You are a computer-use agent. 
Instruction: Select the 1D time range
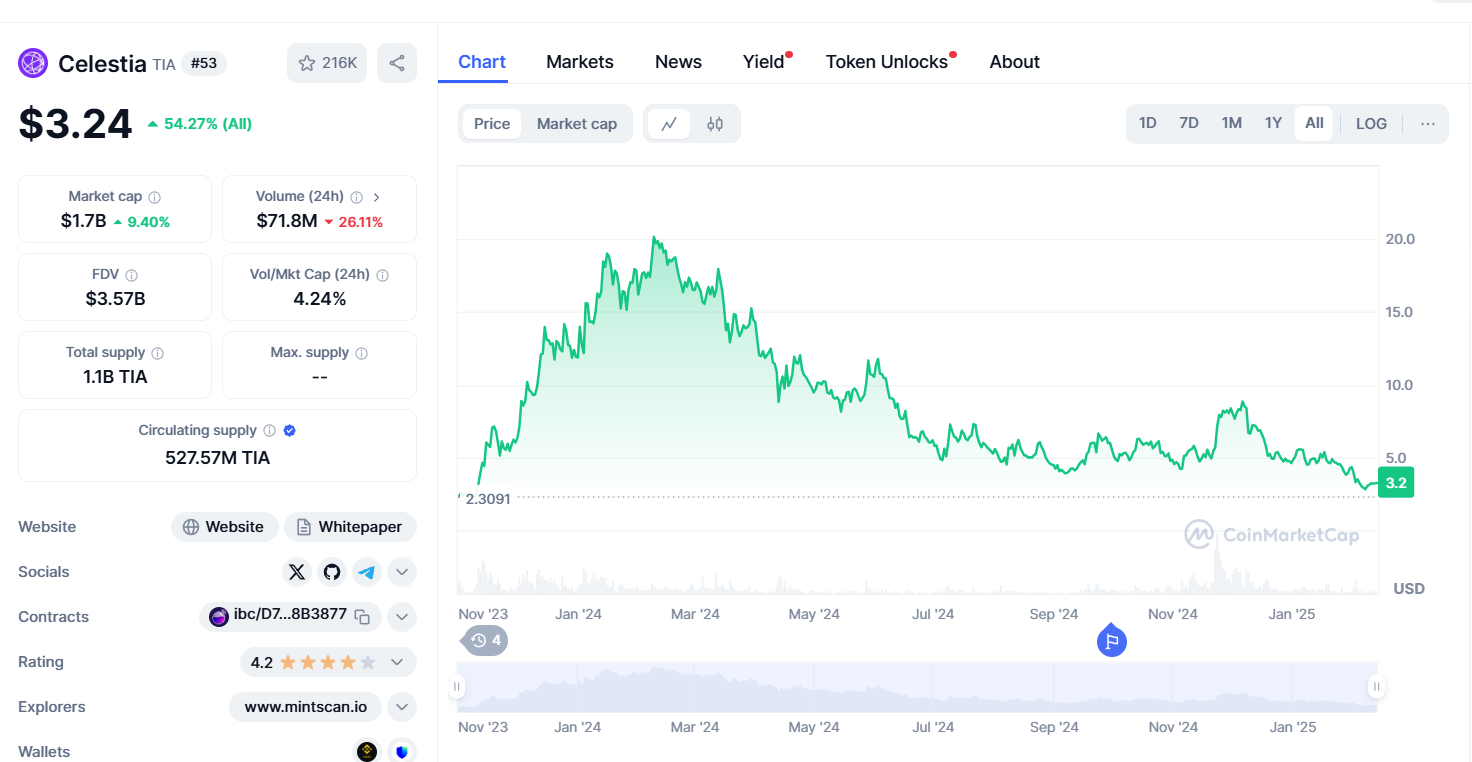pyautogui.click(x=1148, y=123)
